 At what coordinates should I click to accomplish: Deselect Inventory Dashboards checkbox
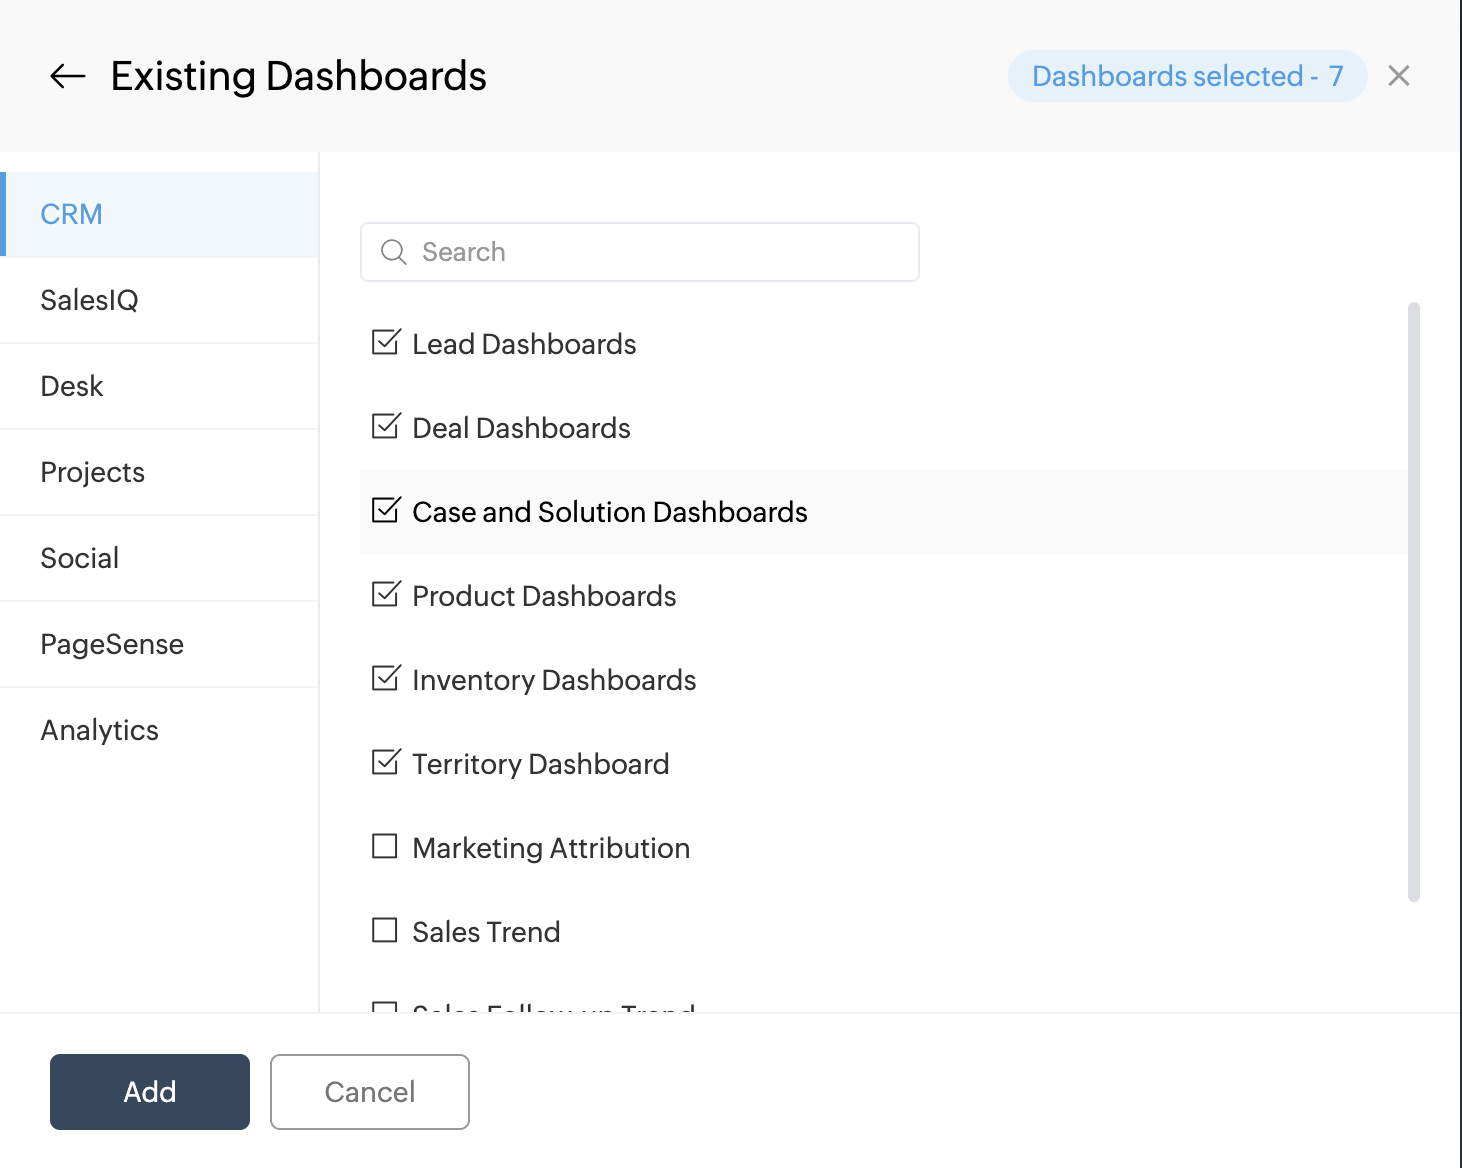[x=385, y=679]
